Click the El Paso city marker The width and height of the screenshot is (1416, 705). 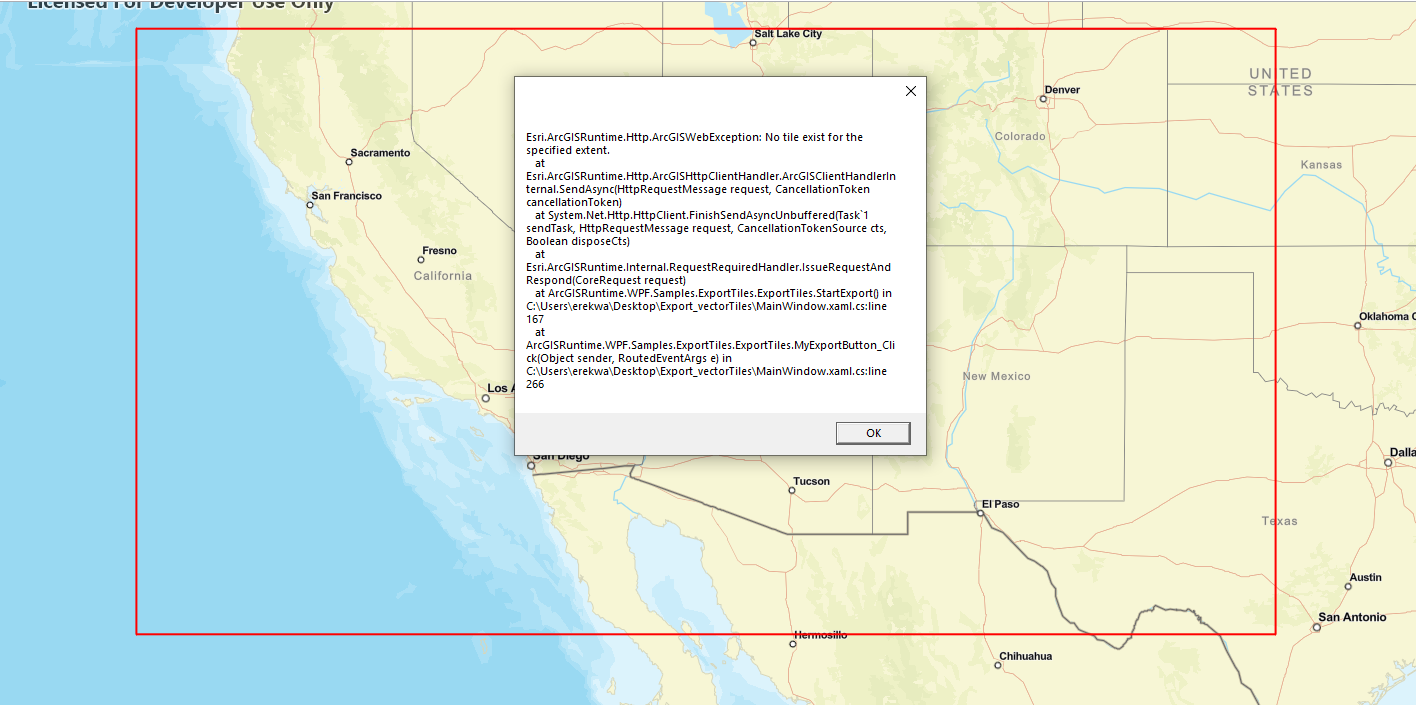(x=978, y=511)
